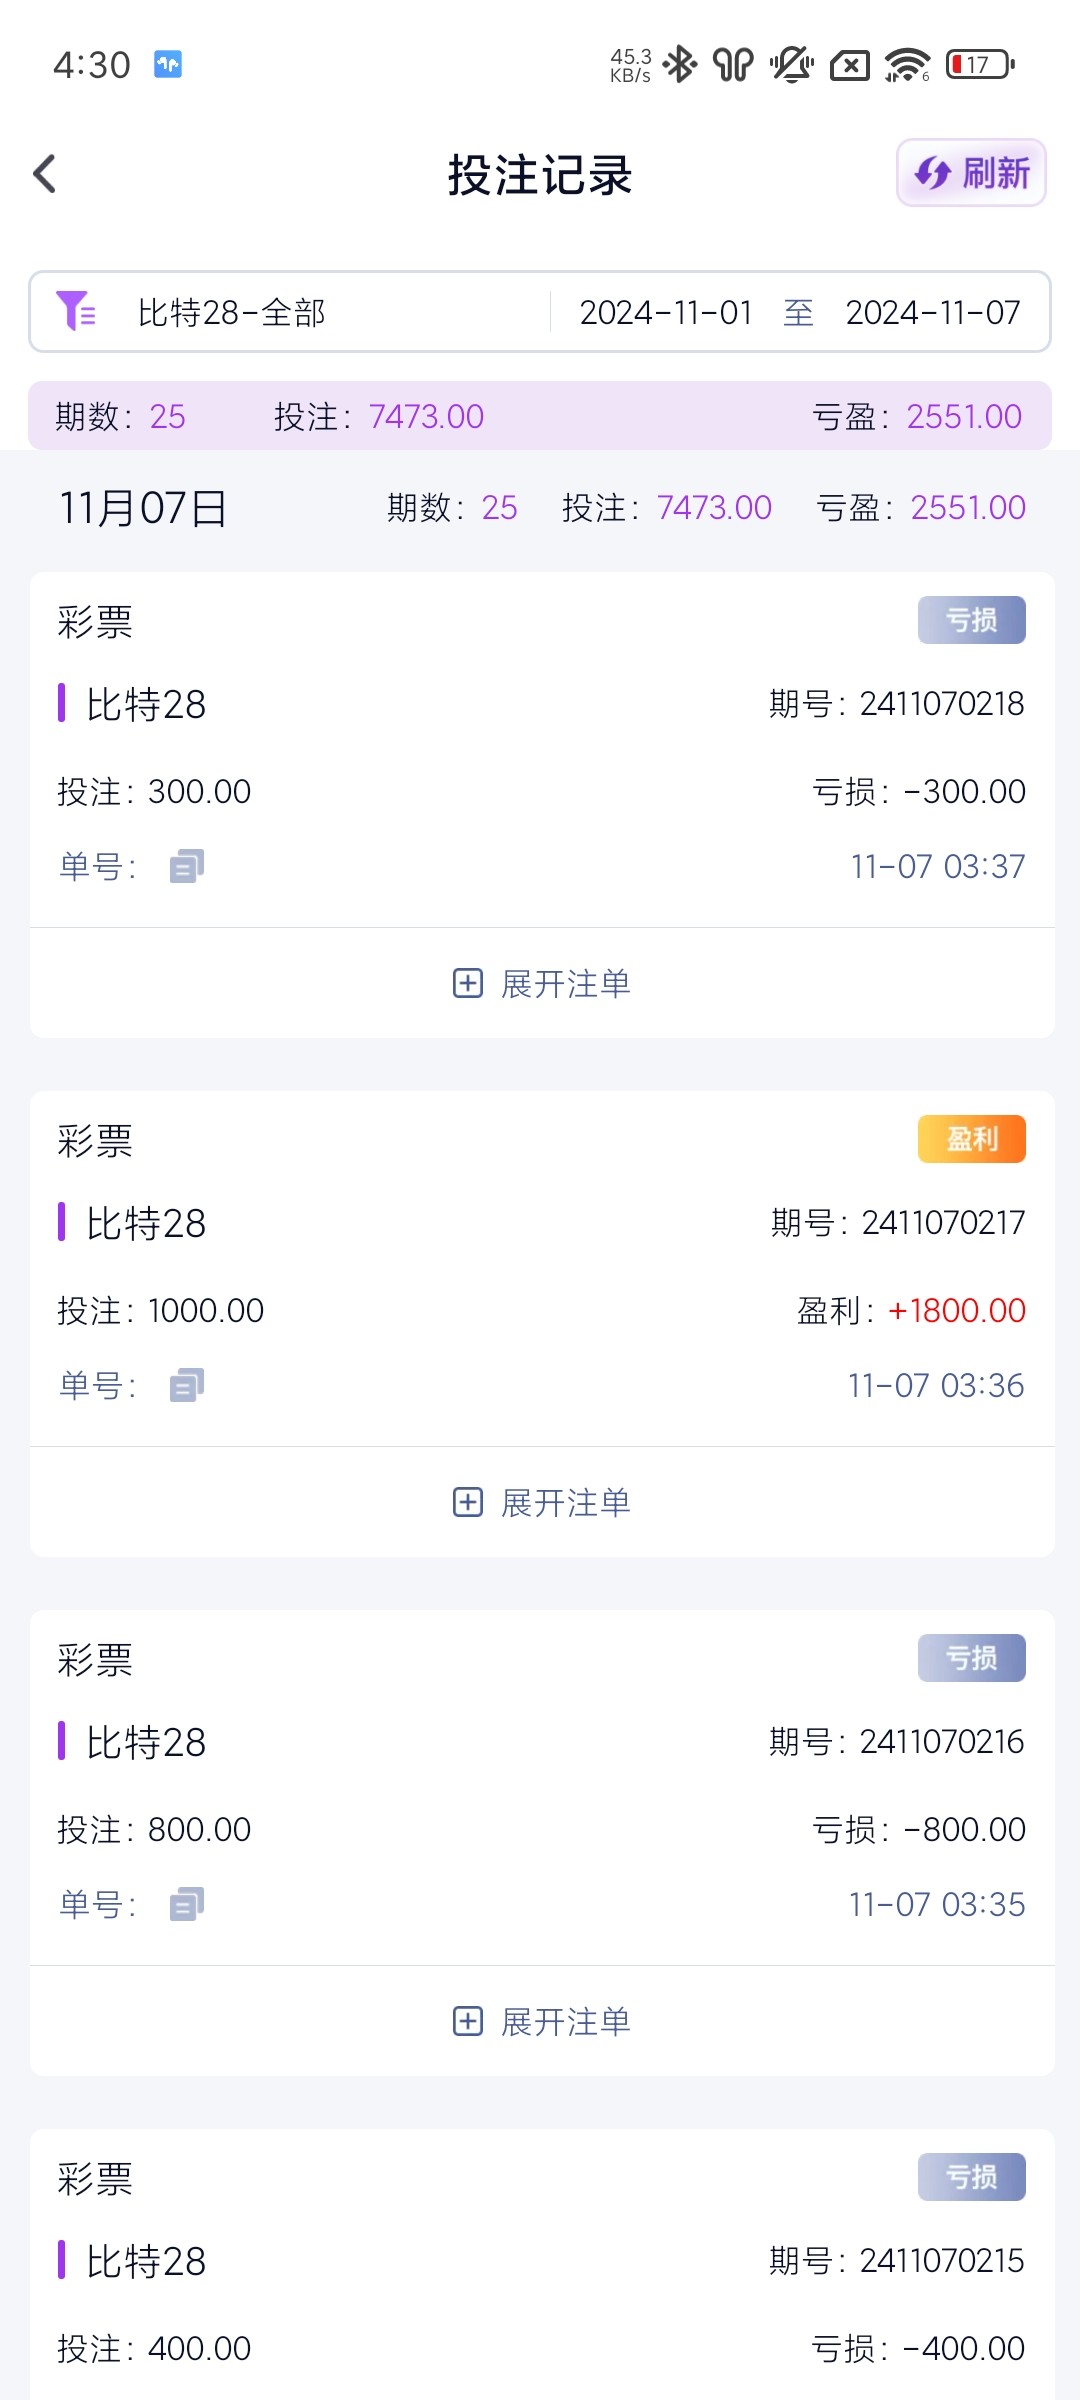This screenshot has height=2400, width=1080.
Task: Copy order number for issue 2411070217
Action: (186, 1385)
